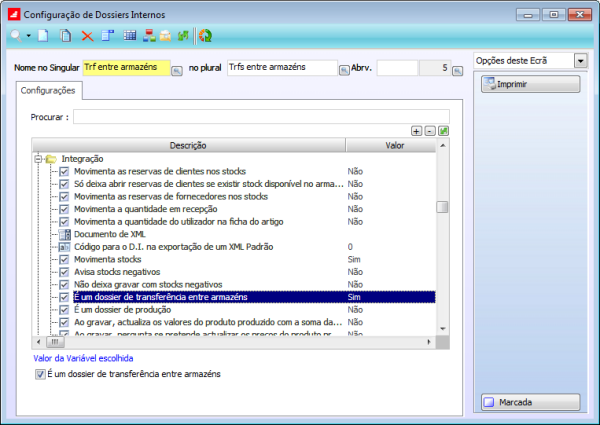Open the Opções deste Ecrã dropdown
The height and width of the screenshot is (425, 600).
(581, 61)
